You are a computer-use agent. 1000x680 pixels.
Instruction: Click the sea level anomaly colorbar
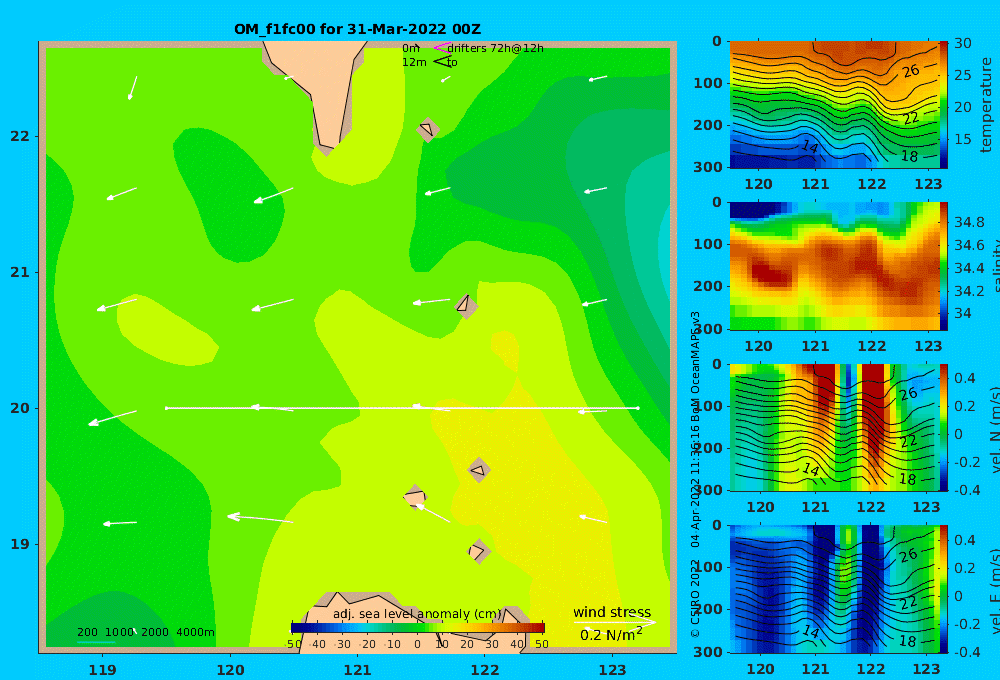click(418, 628)
